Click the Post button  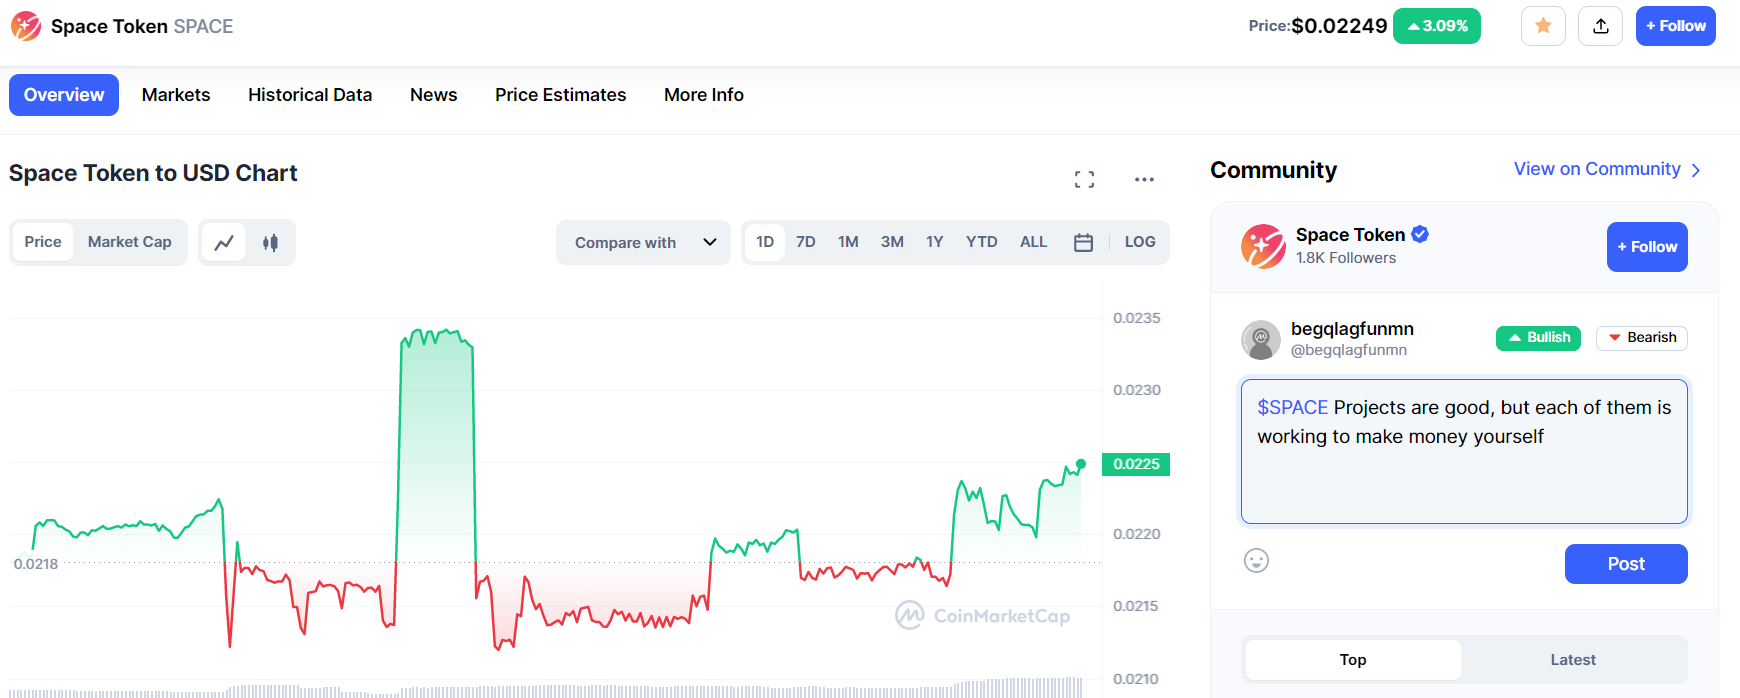[x=1626, y=564]
